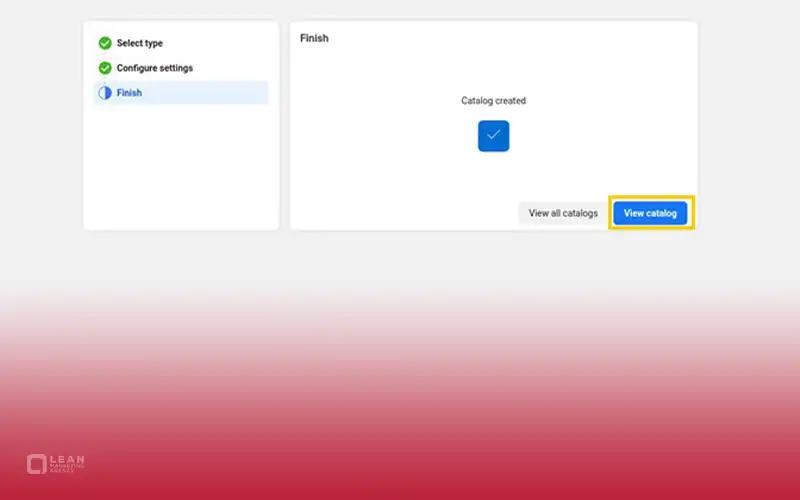The height and width of the screenshot is (500, 800).
Task: Select the highlighted Finish step
Action: pyautogui.click(x=129, y=93)
